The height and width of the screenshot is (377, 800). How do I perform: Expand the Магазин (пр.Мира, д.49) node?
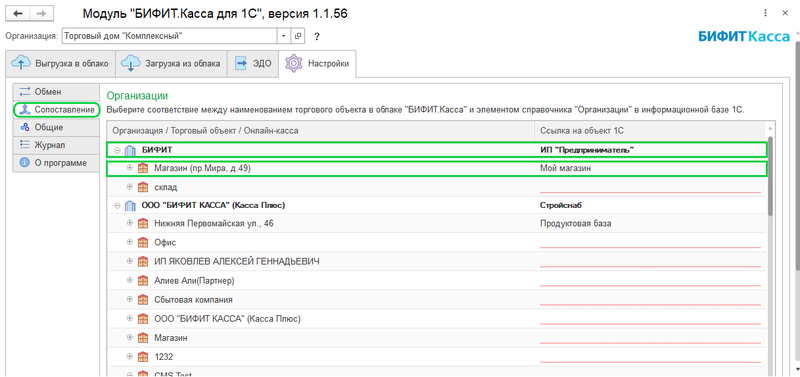pyautogui.click(x=130, y=168)
